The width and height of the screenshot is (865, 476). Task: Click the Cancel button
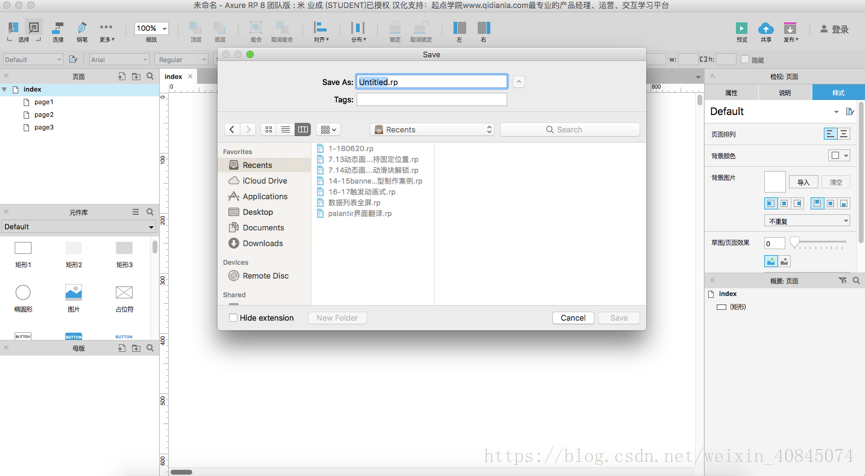[x=573, y=318]
